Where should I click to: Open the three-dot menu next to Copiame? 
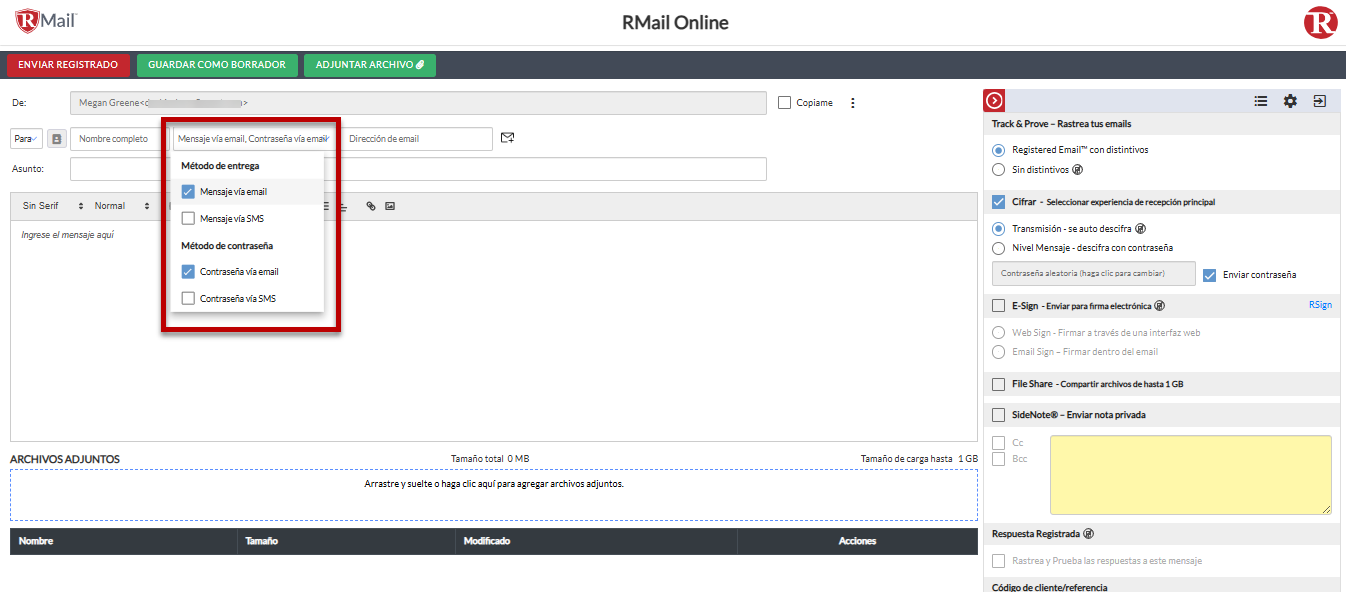pyautogui.click(x=853, y=103)
